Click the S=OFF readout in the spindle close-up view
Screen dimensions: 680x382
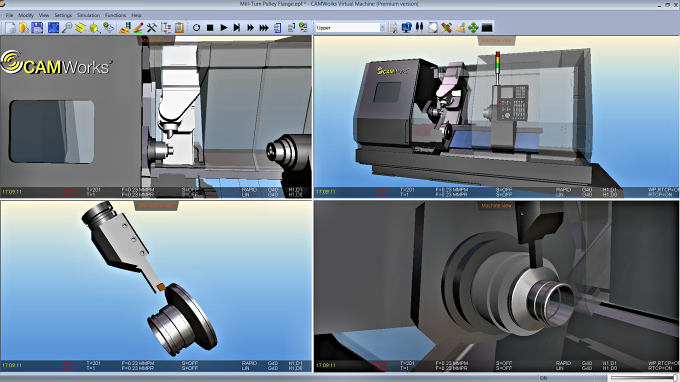tap(503, 363)
